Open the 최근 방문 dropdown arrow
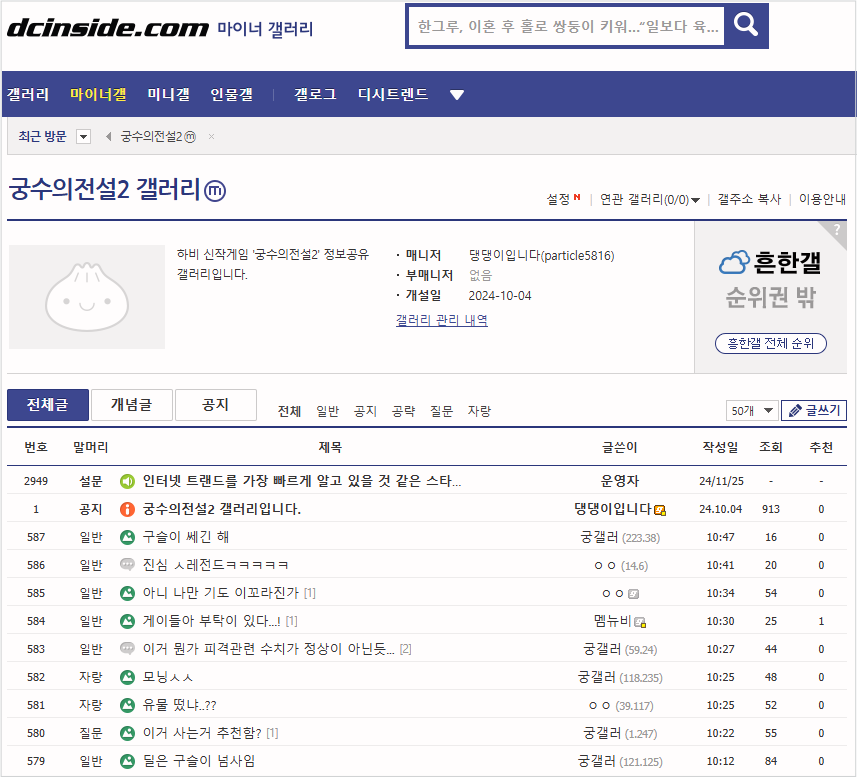This screenshot has width=857, height=778. tap(84, 136)
